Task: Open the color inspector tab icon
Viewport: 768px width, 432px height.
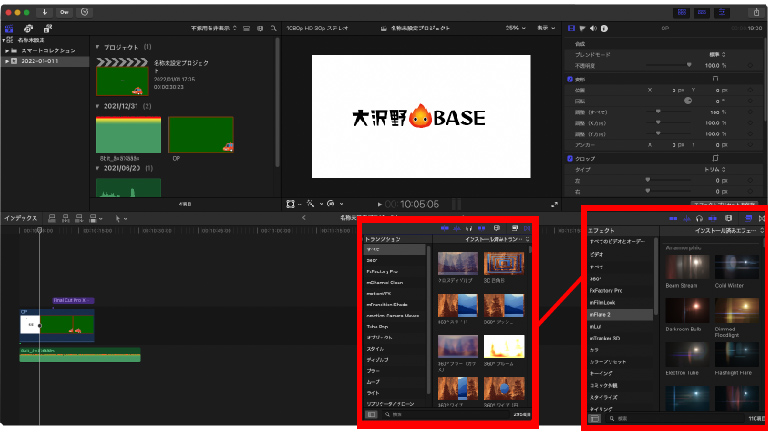Action: [582, 28]
